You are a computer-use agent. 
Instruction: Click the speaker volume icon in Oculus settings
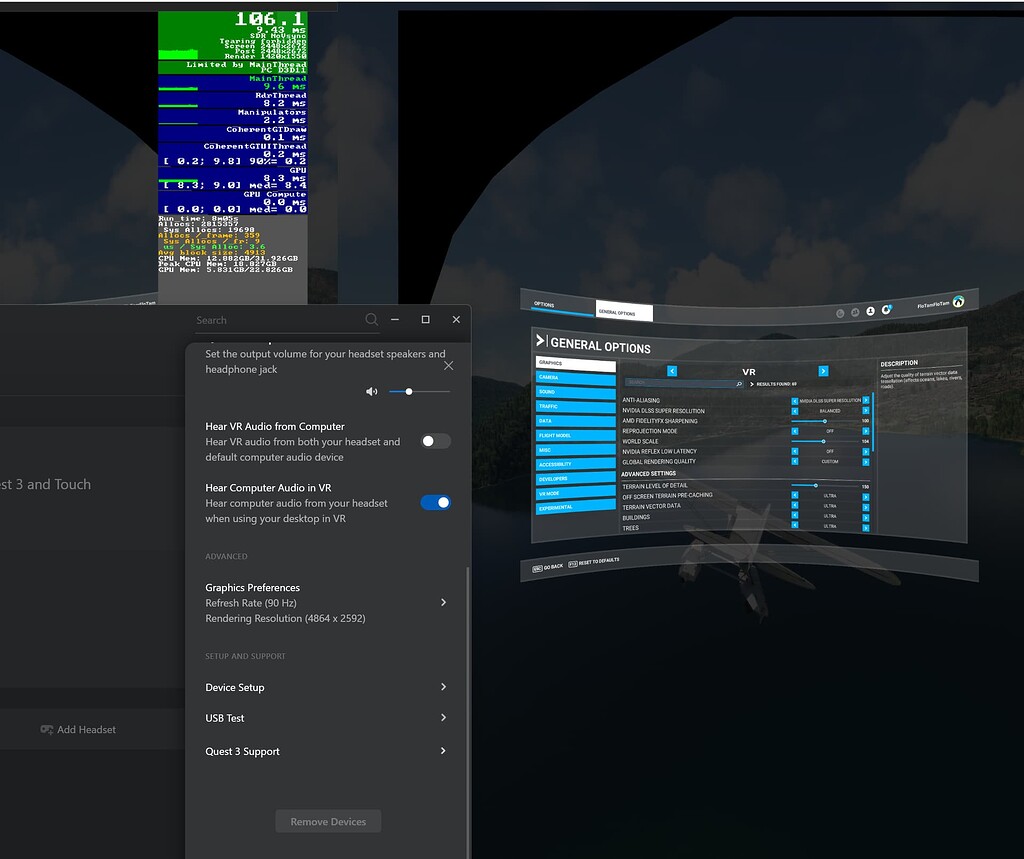click(x=372, y=392)
